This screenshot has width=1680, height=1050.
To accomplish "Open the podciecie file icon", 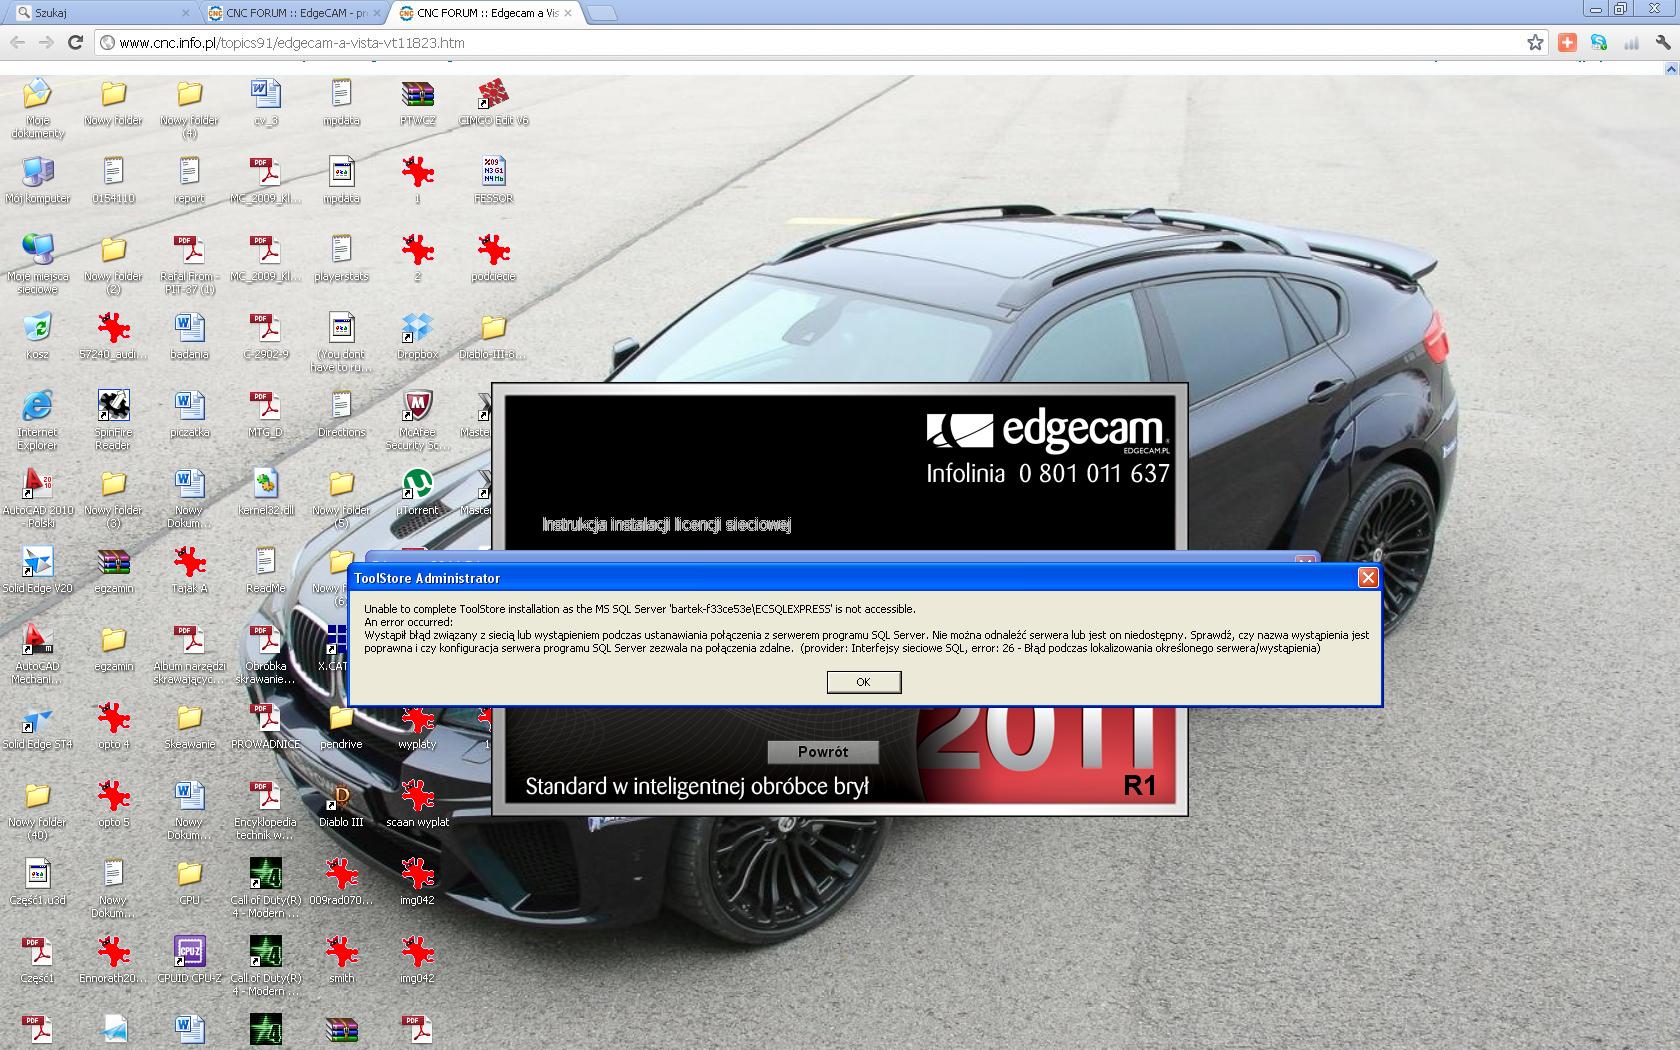I will pos(493,259).
